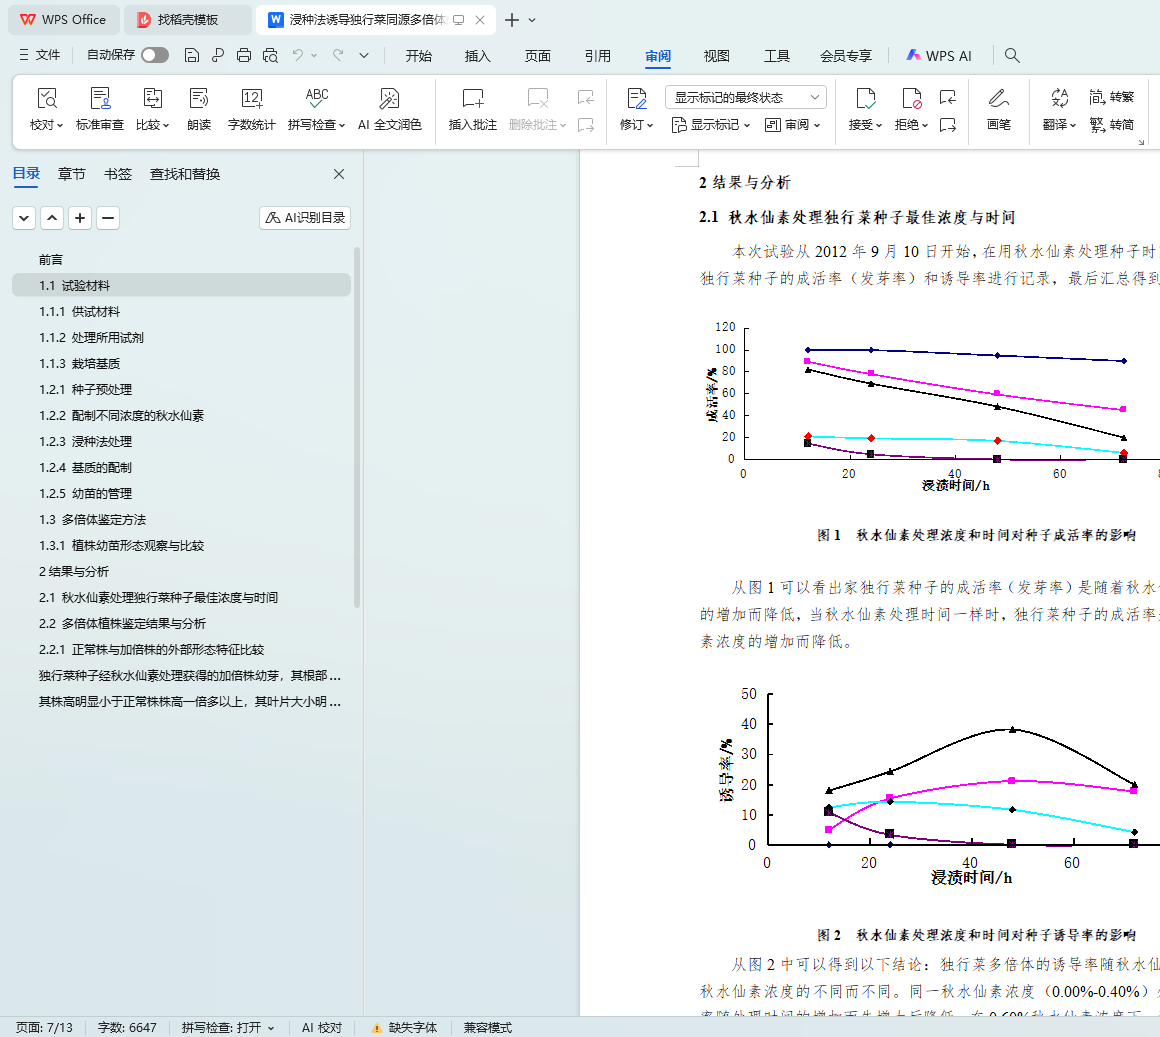Image resolution: width=1160 pixels, height=1037 pixels.
Task: Switch to the 引用 ribbon tab
Action: point(598,56)
